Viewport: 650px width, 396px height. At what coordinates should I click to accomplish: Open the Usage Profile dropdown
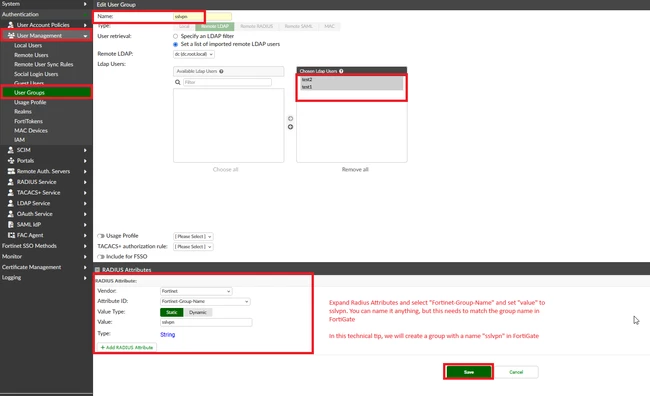[193, 236]
